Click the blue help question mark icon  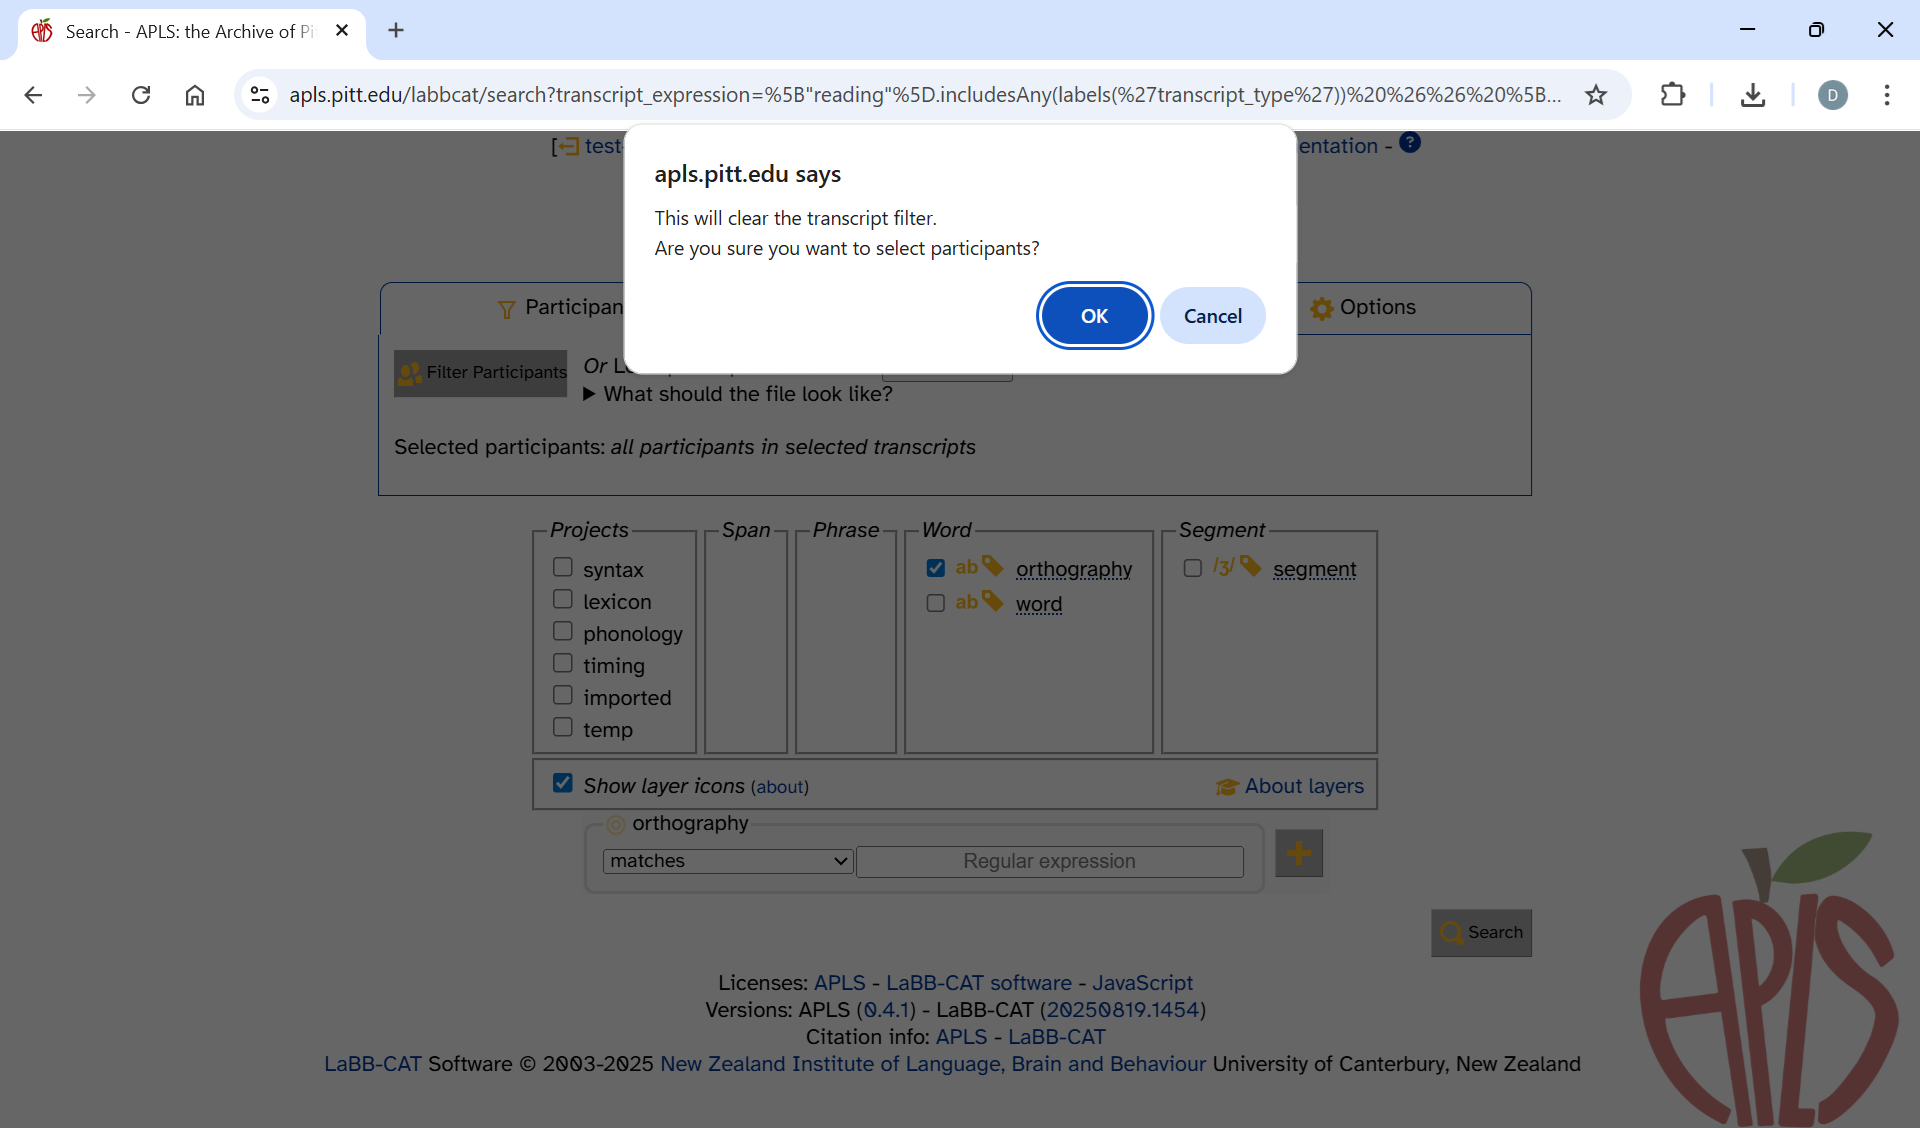(x=1410, y=143)
